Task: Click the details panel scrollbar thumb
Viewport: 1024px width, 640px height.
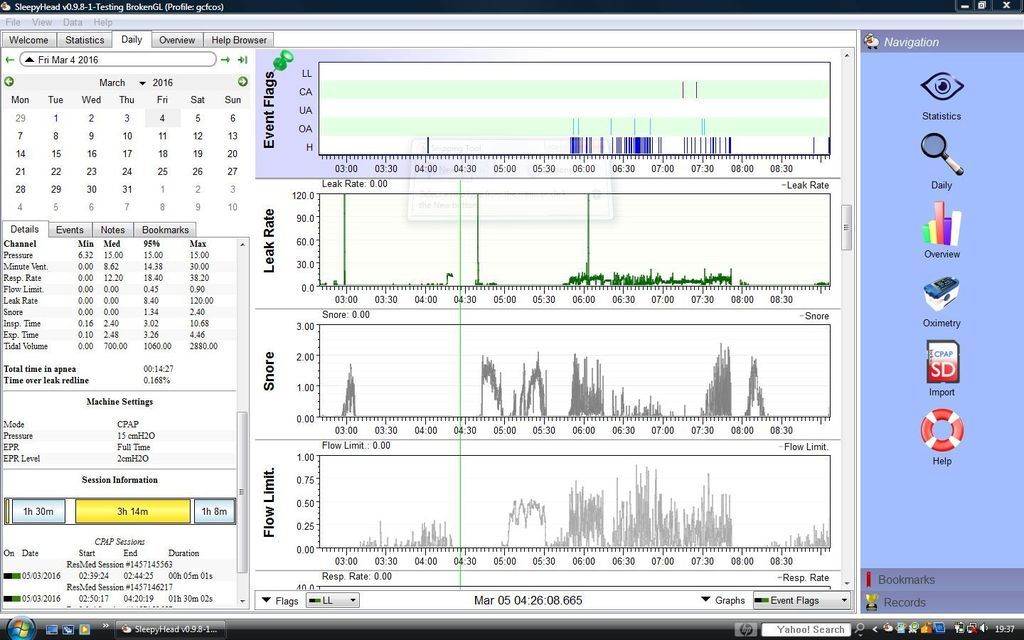Action: [x=242, y=491]
